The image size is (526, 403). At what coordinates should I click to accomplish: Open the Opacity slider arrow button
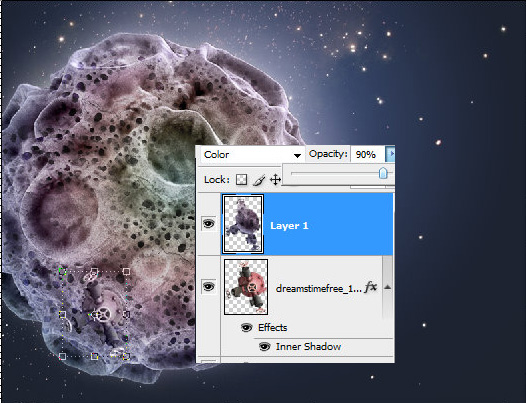[x=390, y=154]
